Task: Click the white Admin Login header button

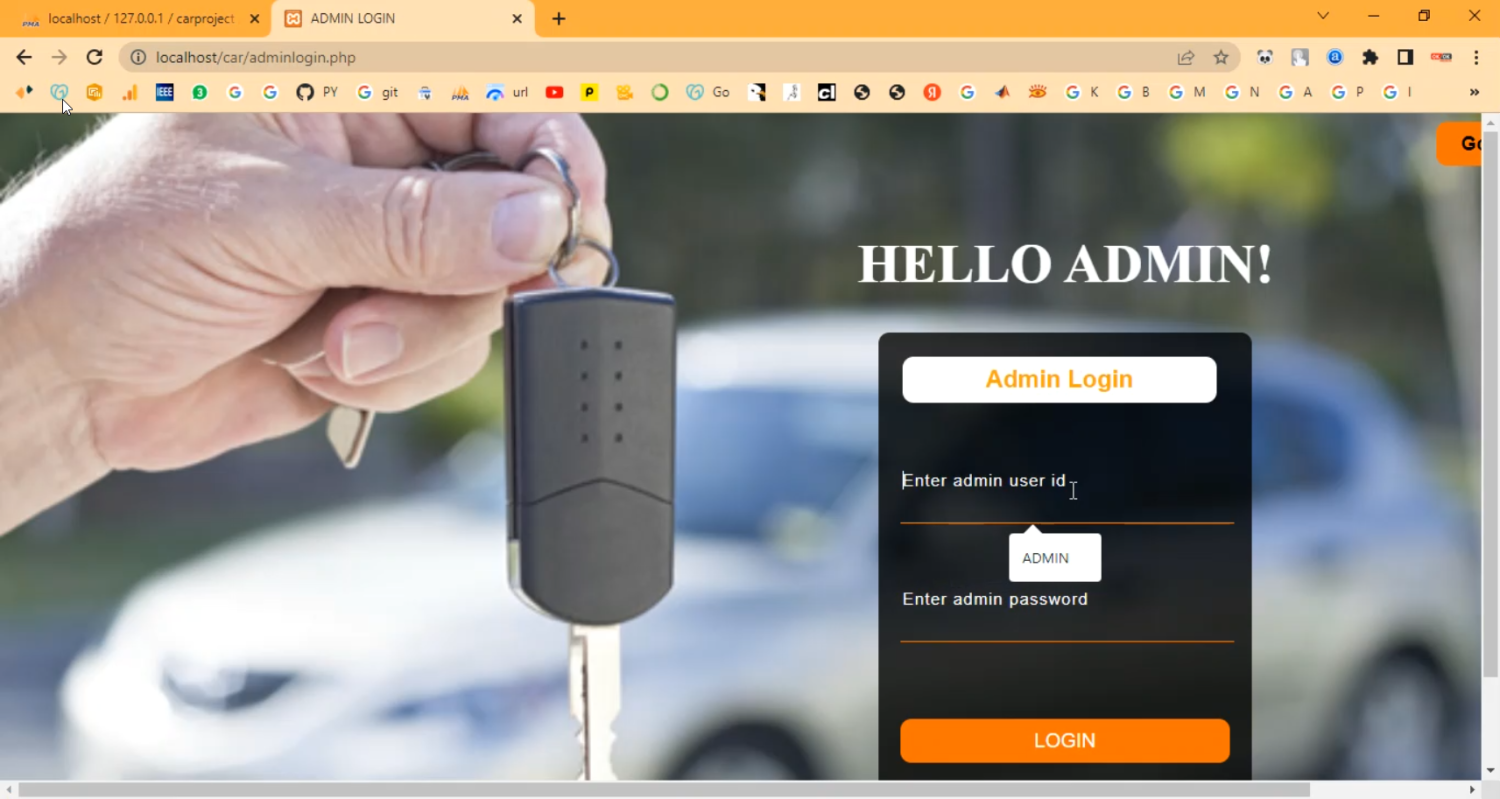Action: click(x=1059, y=380)
